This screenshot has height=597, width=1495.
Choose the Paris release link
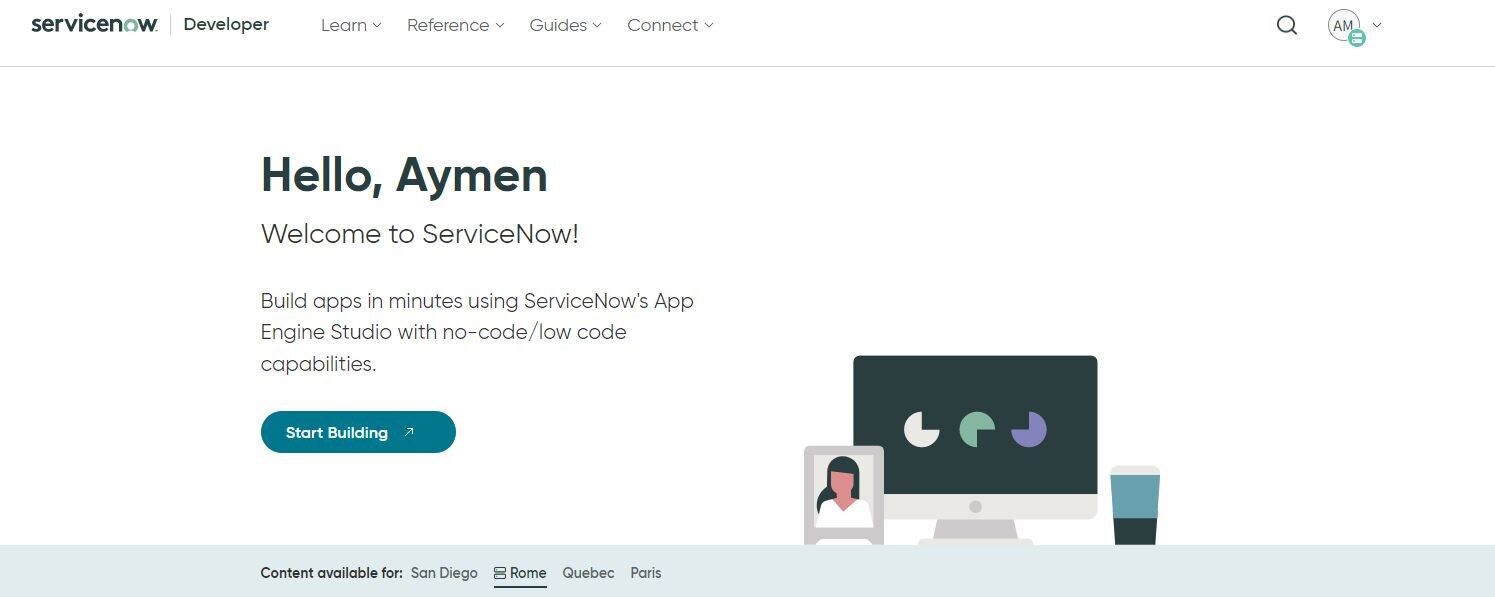pyautogui.click(x=646, y=573)
